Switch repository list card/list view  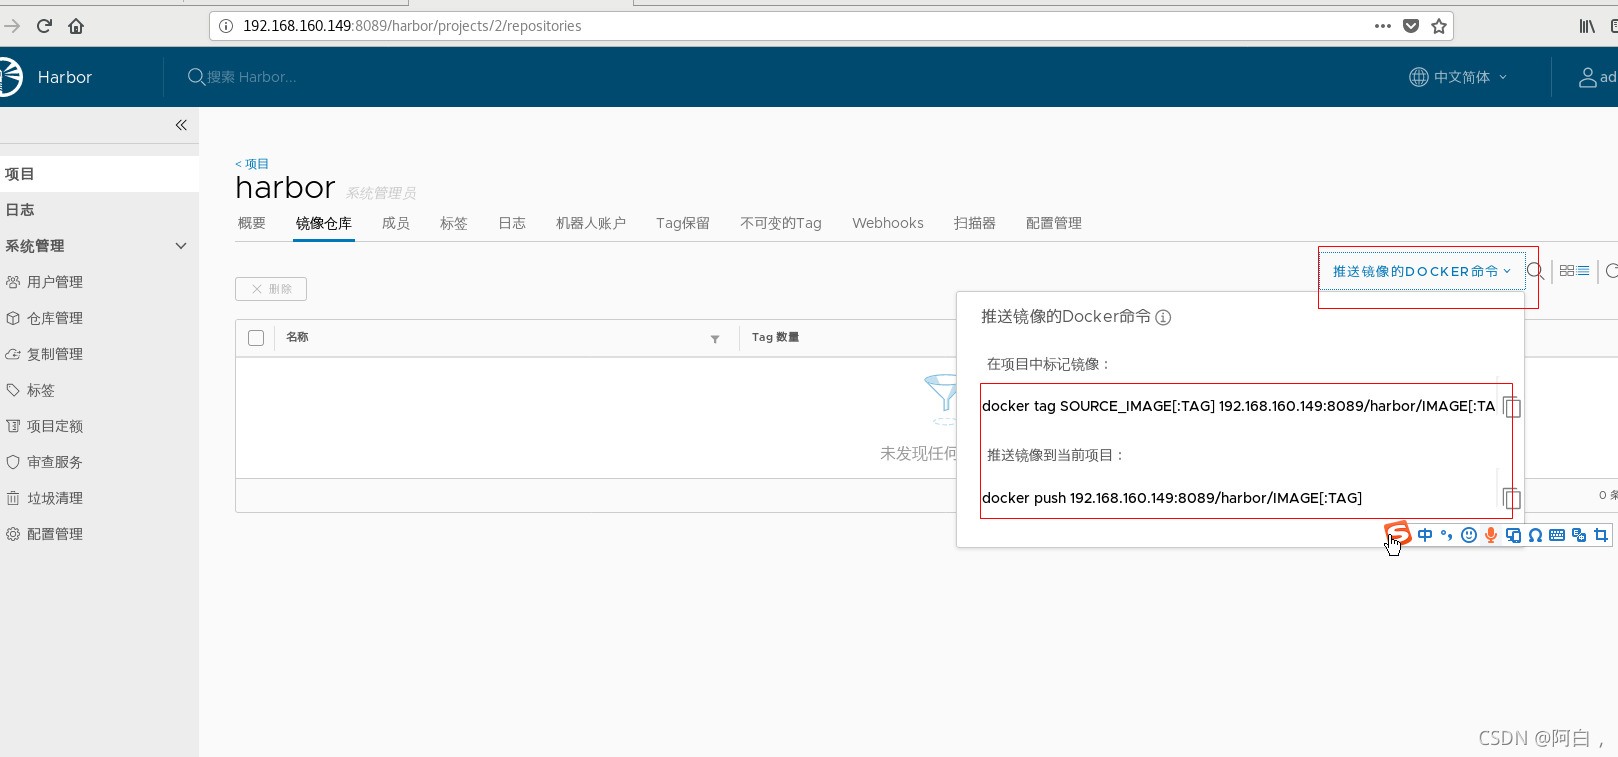pyautogui.click(x=1574, y=271)
